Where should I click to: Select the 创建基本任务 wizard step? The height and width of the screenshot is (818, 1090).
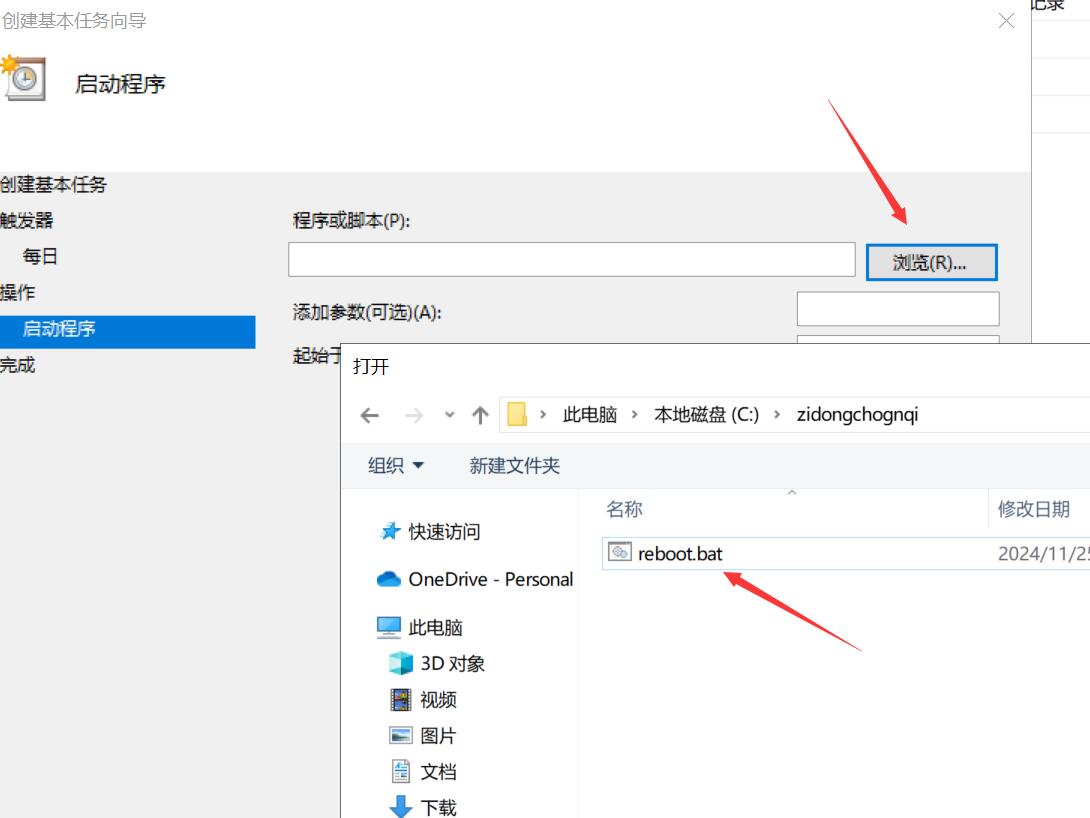pyautogui.click(x=54, y=185)
